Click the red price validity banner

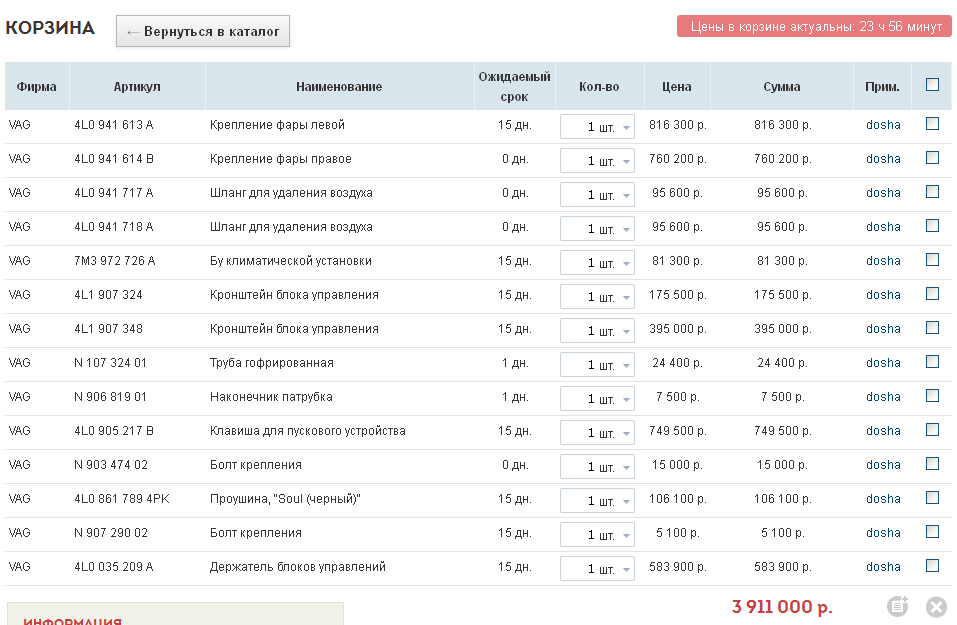[x=814, y=26]
